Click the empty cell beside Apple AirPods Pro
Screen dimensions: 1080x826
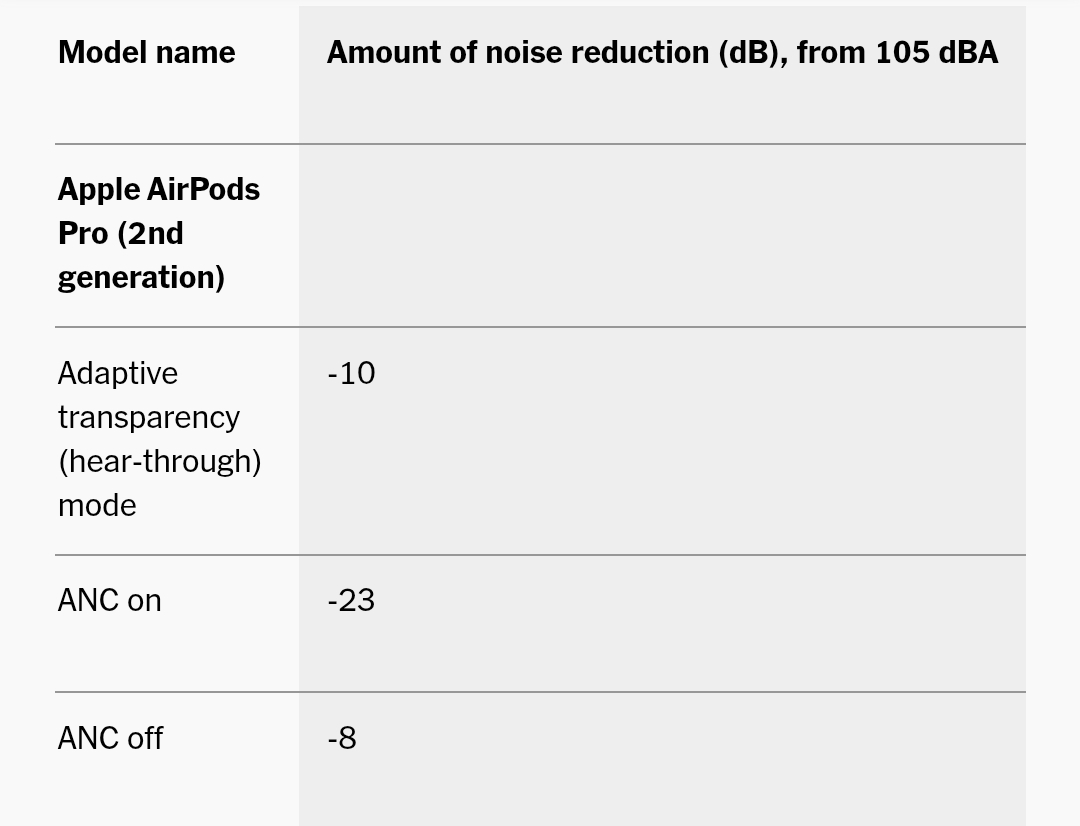pyautogui.click(x=660, y=235)
